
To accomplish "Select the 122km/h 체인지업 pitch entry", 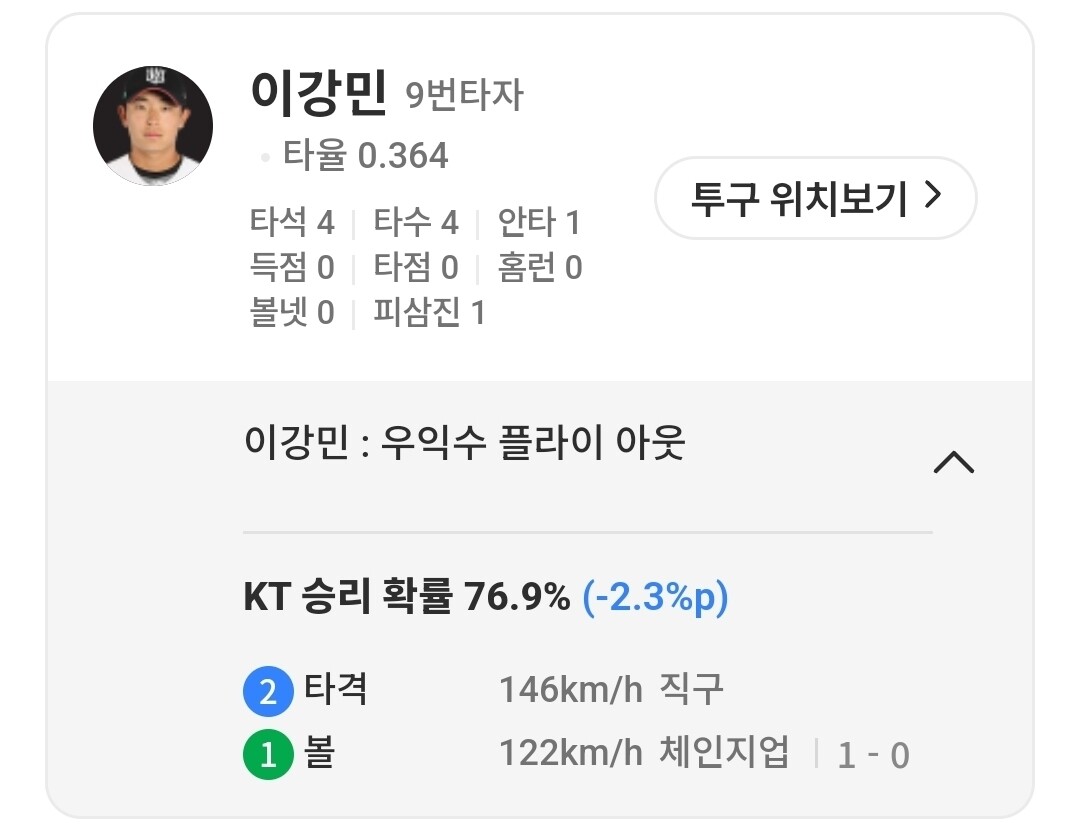I will [x=644, y=753].
